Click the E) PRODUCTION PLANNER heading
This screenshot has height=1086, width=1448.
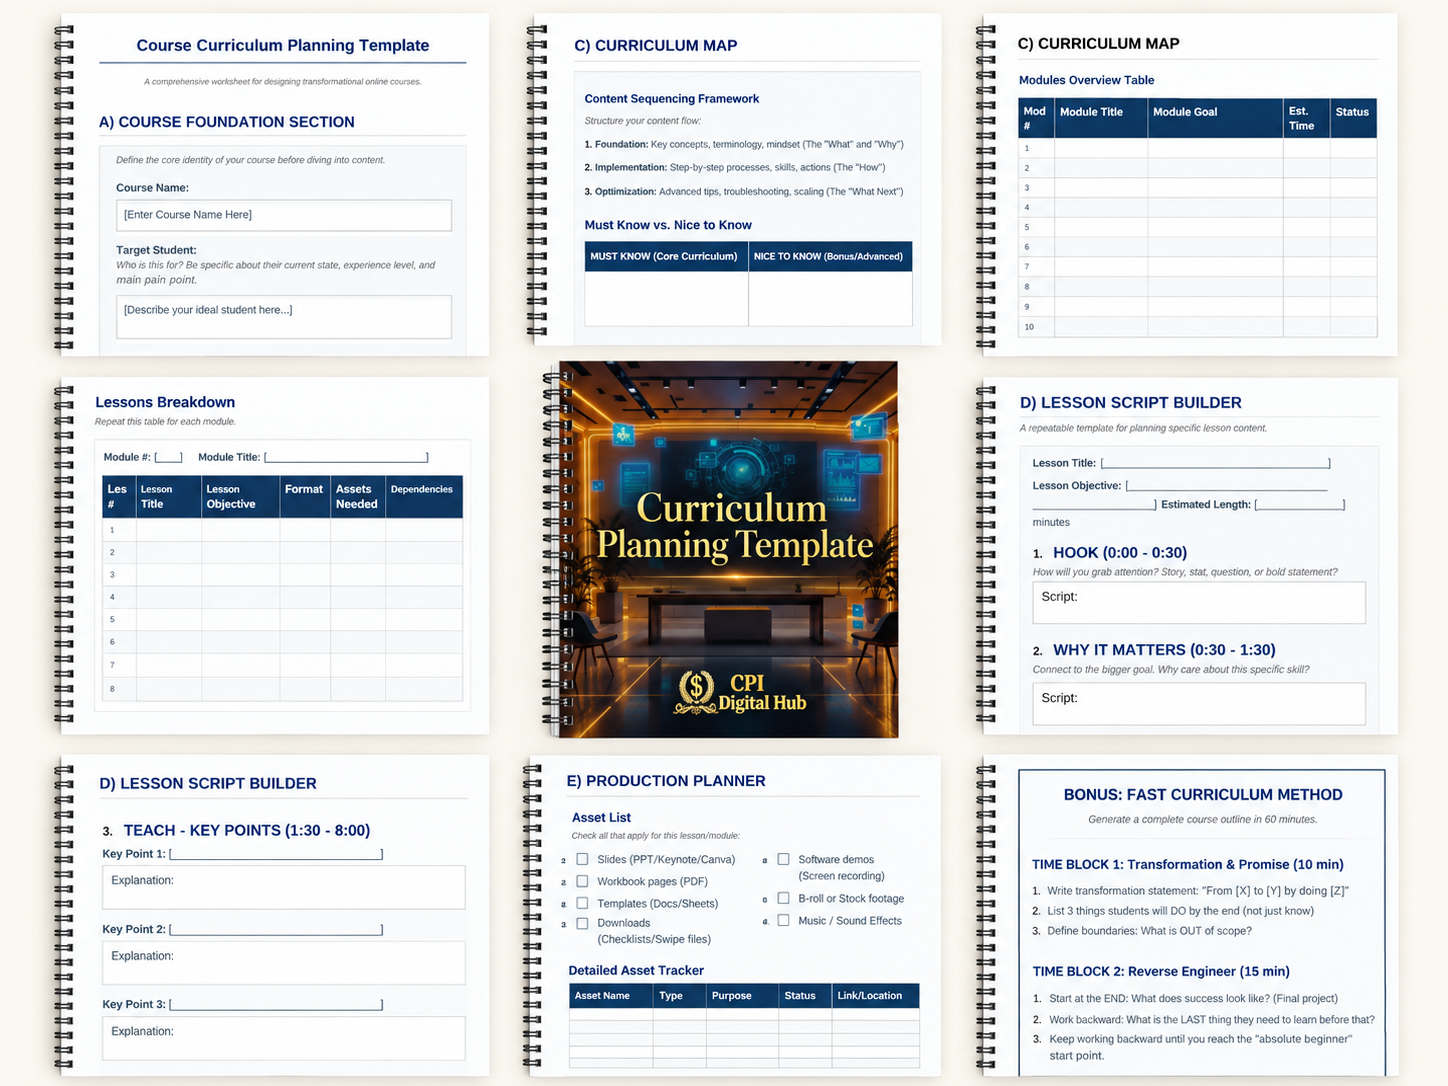pyautogui.click(x=666, y=781)
